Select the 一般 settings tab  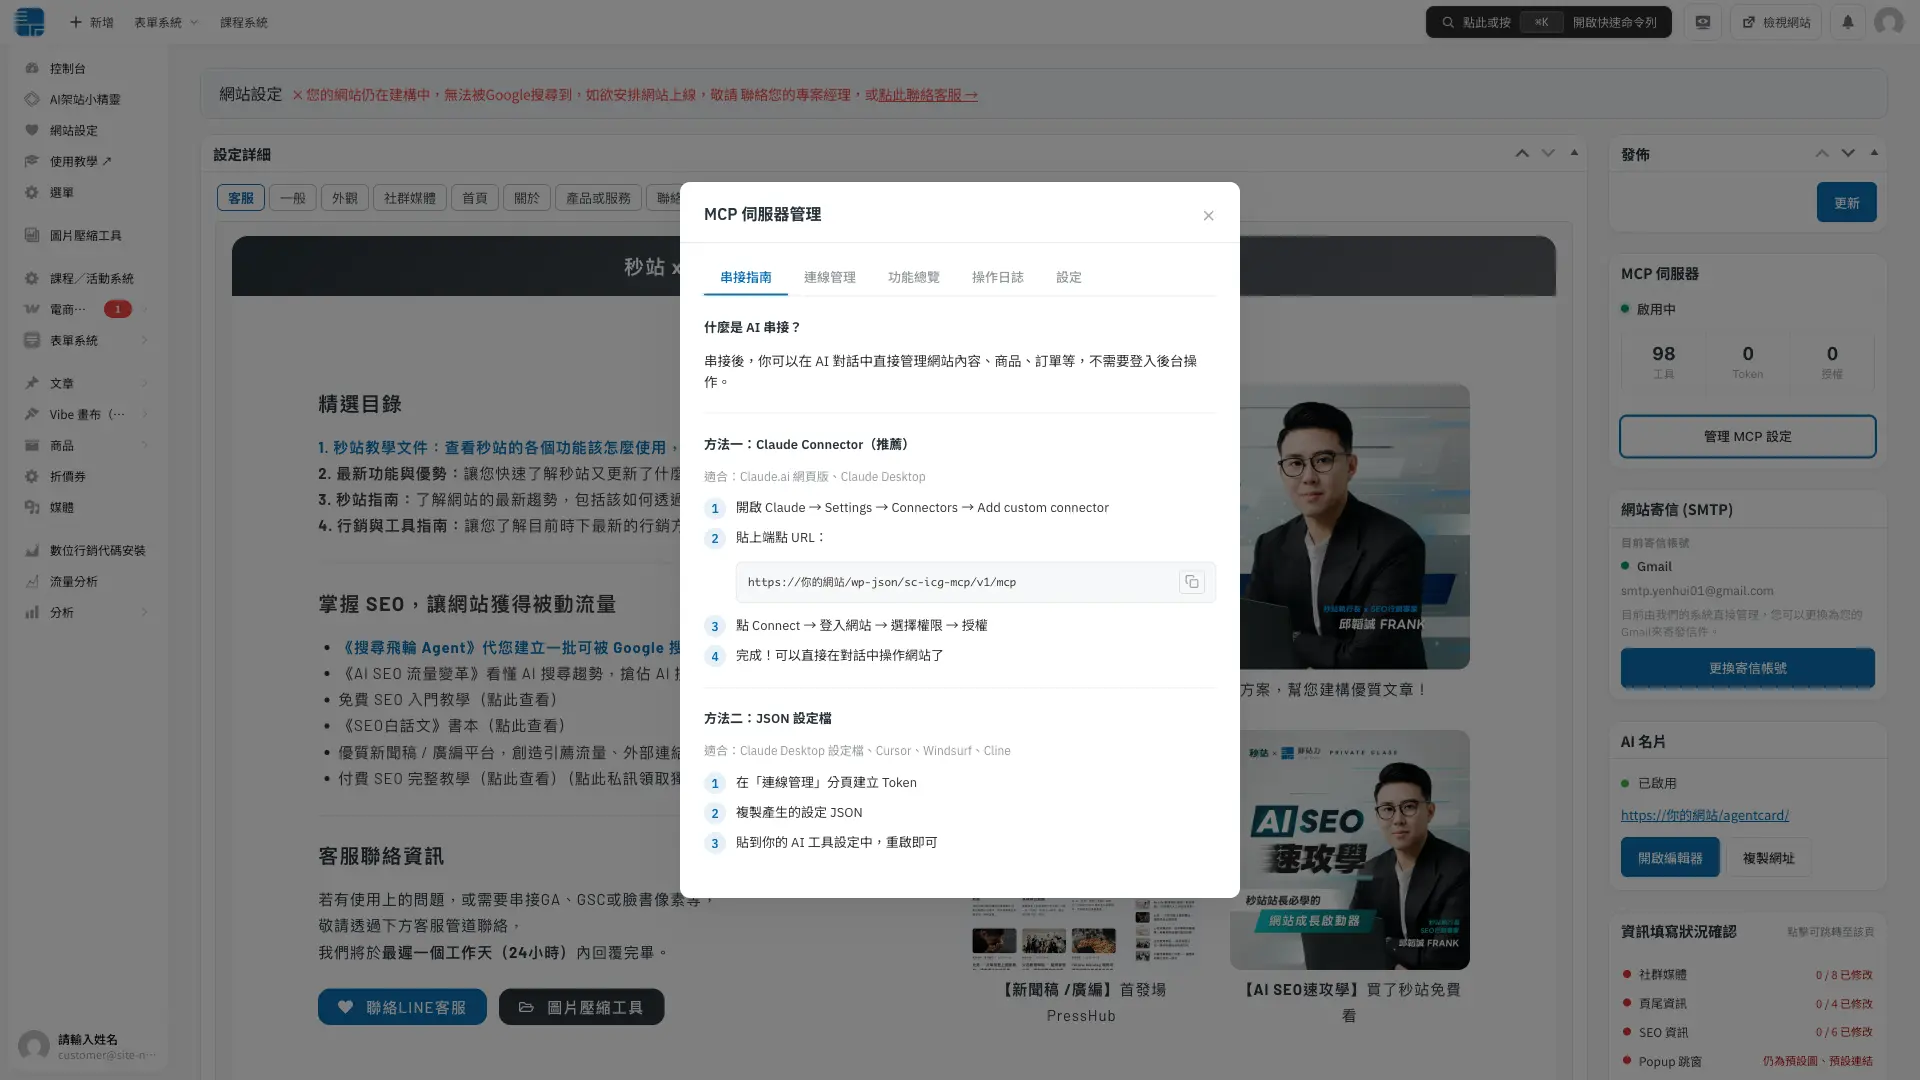292,198
